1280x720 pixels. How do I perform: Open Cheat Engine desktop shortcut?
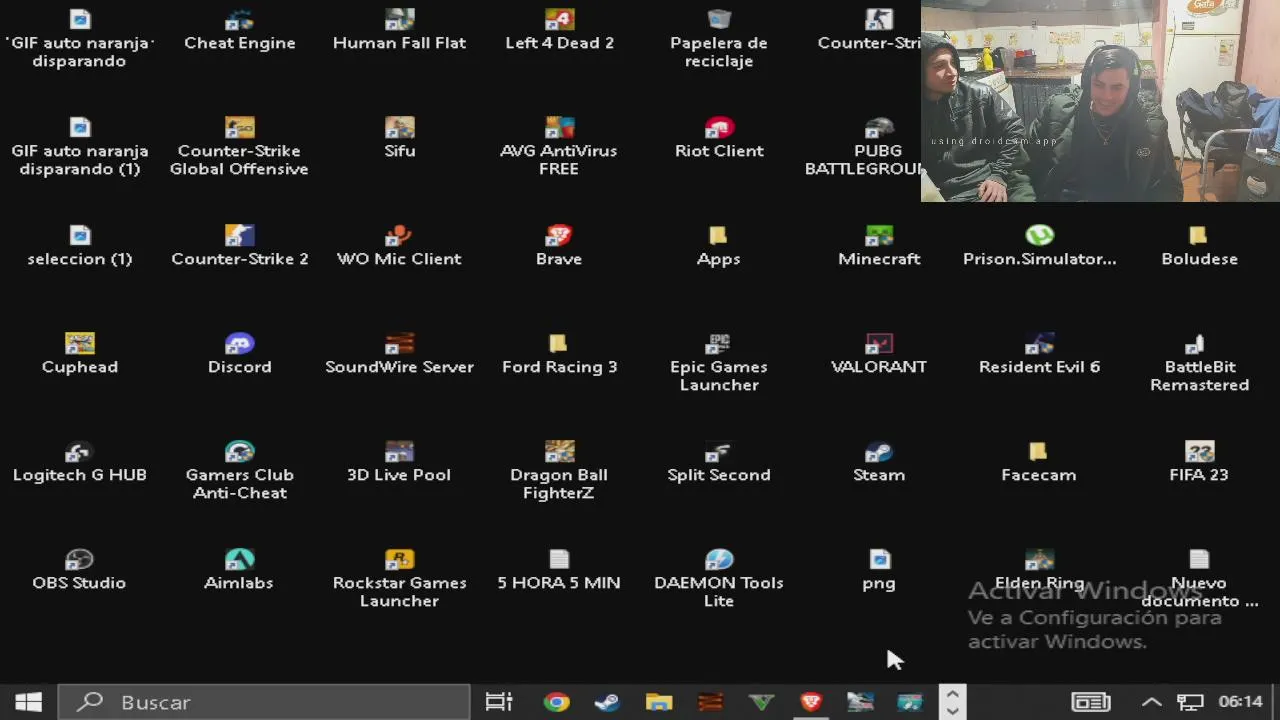click(239, 30)
